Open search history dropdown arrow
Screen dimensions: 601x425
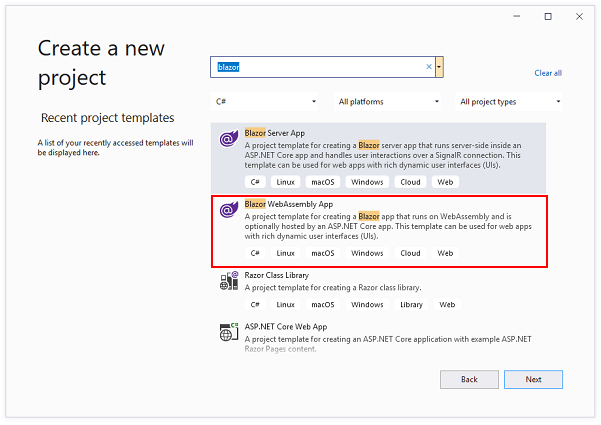[439, 67]
